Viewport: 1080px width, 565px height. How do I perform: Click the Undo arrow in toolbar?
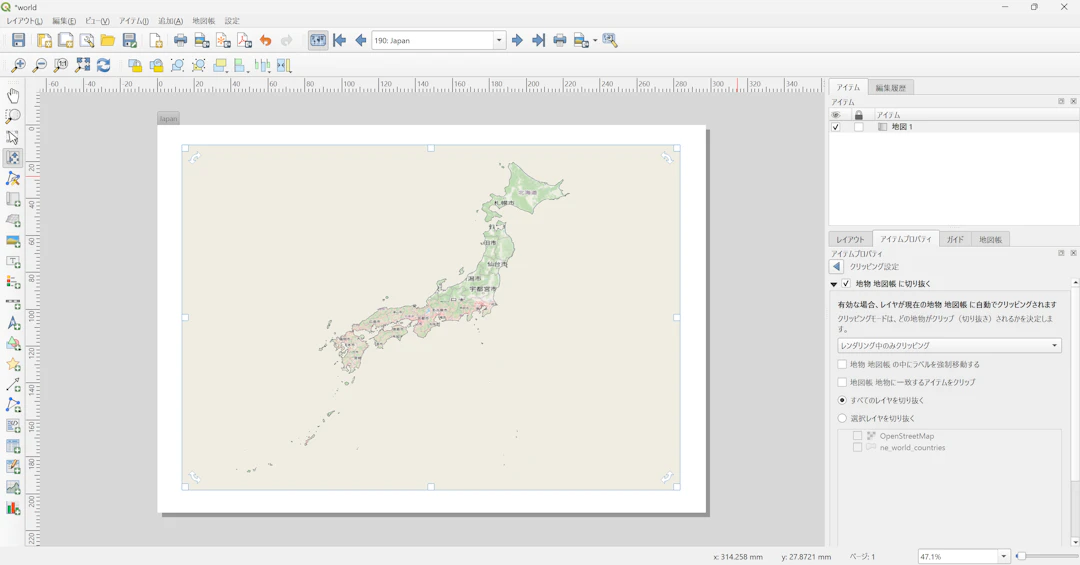(x=266, y=41)
